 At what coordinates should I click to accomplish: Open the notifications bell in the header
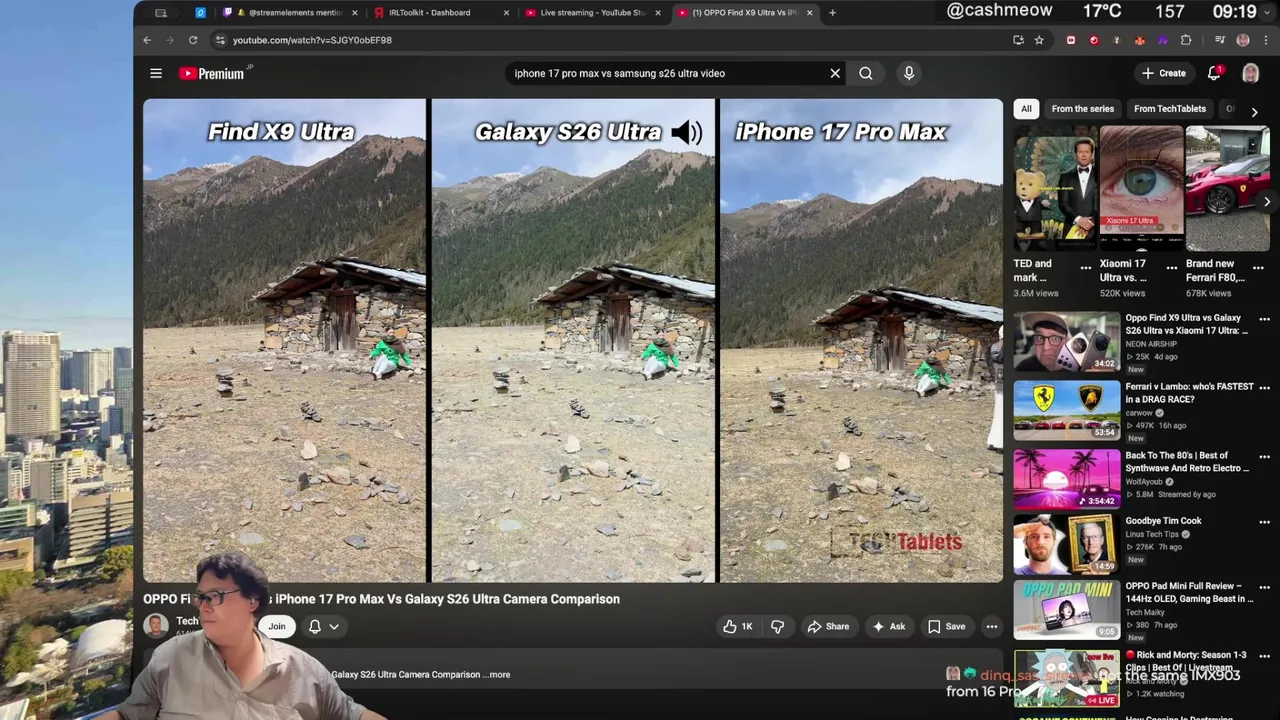(1214, 73)
